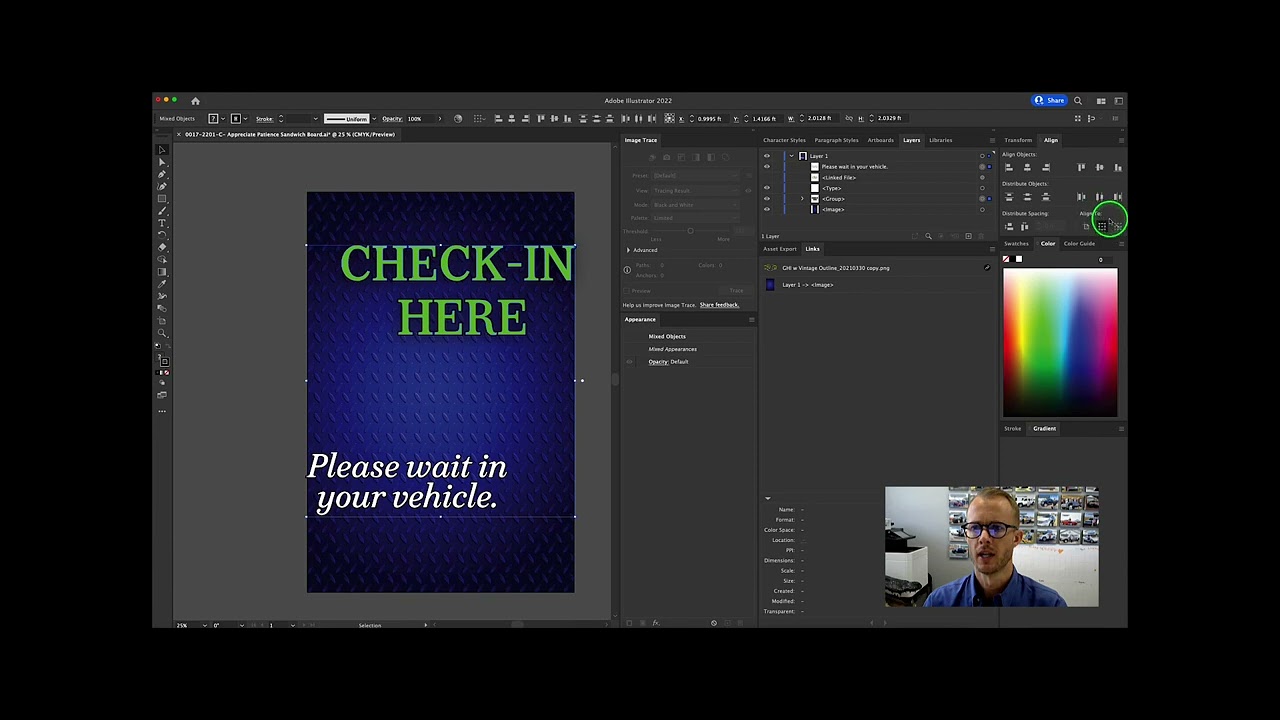Click the Search magnifier in title bar
Image resolution: width=1280 pixels, height=720 pixels.
(x=1078, y=101)
